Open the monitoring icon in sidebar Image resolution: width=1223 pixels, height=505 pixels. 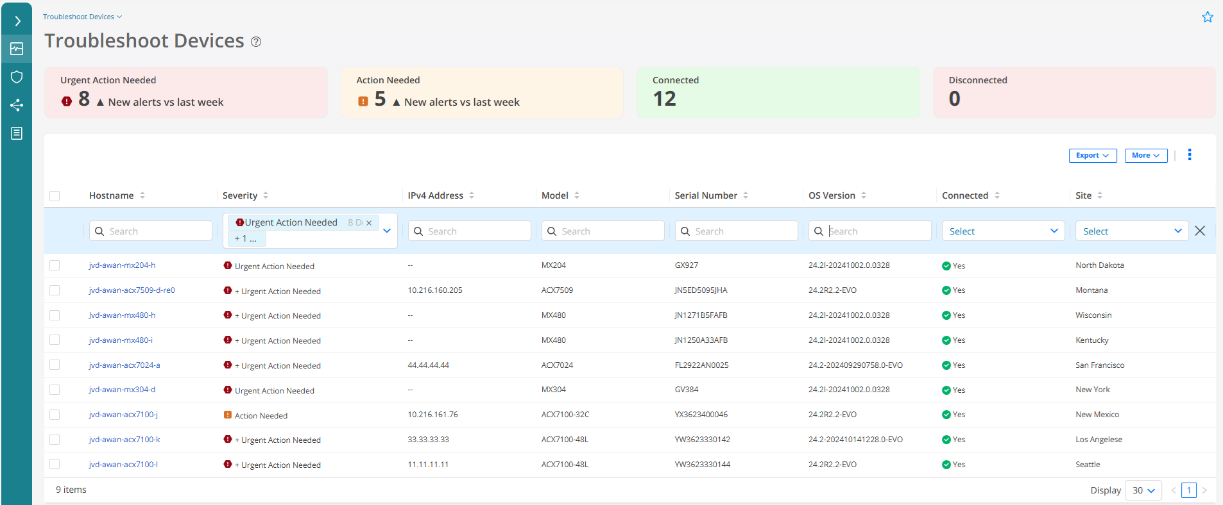17,48
